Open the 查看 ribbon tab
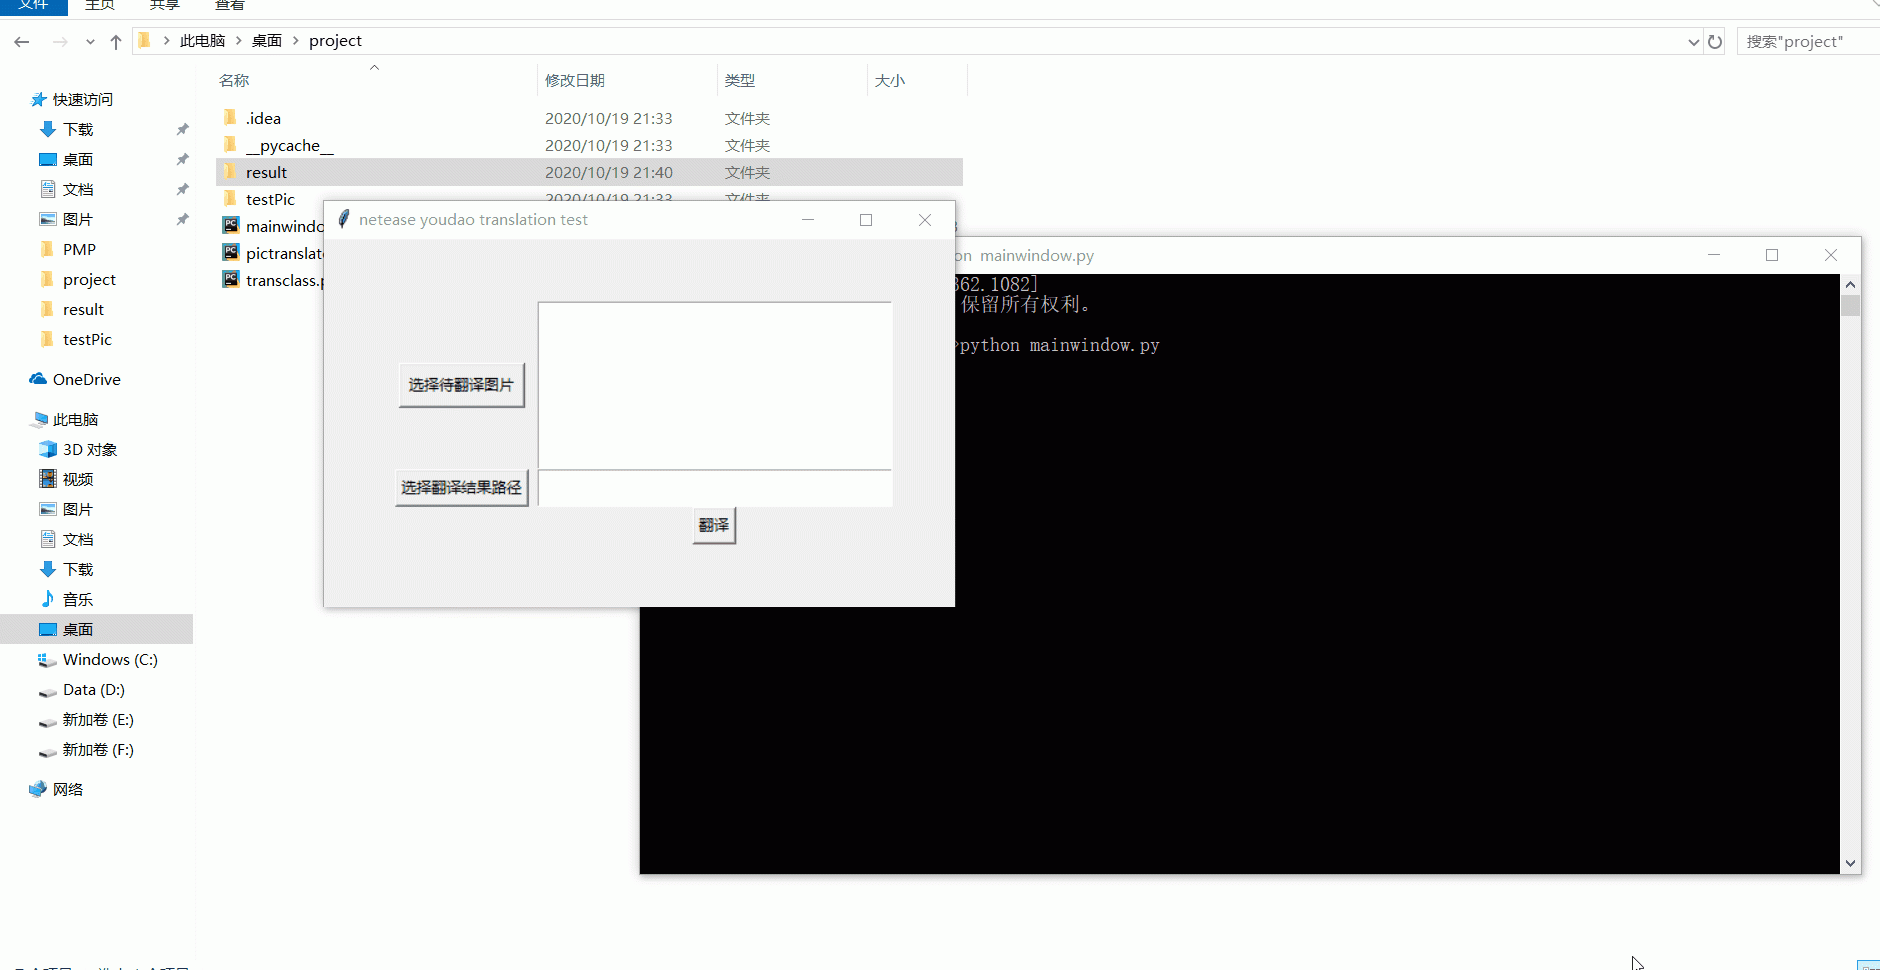Viewport: 1880px width, 970px height. pyautogui.click(x=230, y=5)
